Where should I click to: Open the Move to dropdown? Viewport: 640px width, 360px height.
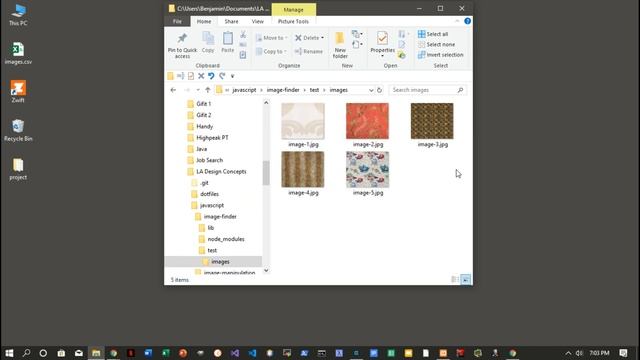(271, 38)
